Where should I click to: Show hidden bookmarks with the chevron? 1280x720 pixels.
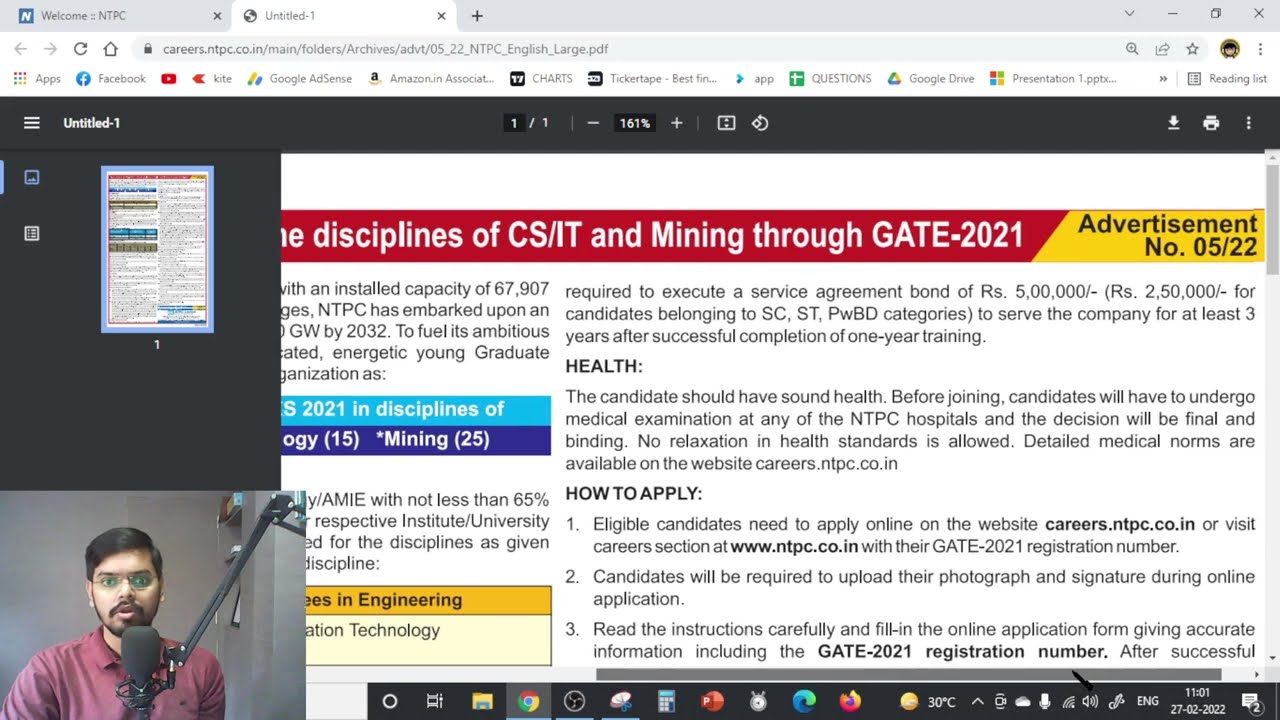point(1163,78)
